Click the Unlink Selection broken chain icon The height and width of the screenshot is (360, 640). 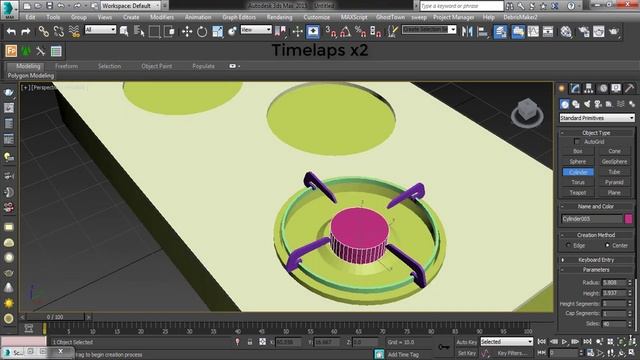(59, 31)
